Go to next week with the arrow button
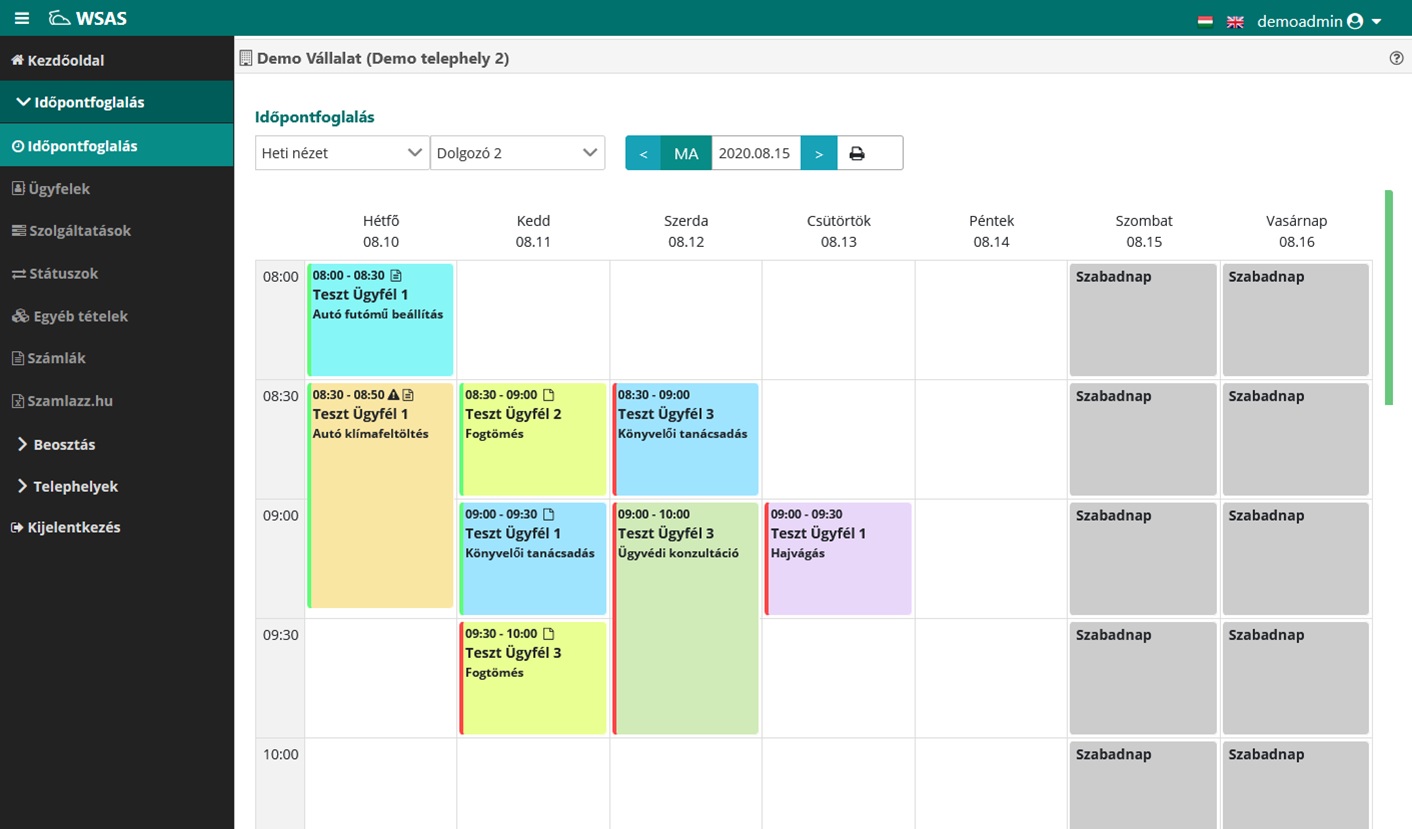 tap(819, 154)
